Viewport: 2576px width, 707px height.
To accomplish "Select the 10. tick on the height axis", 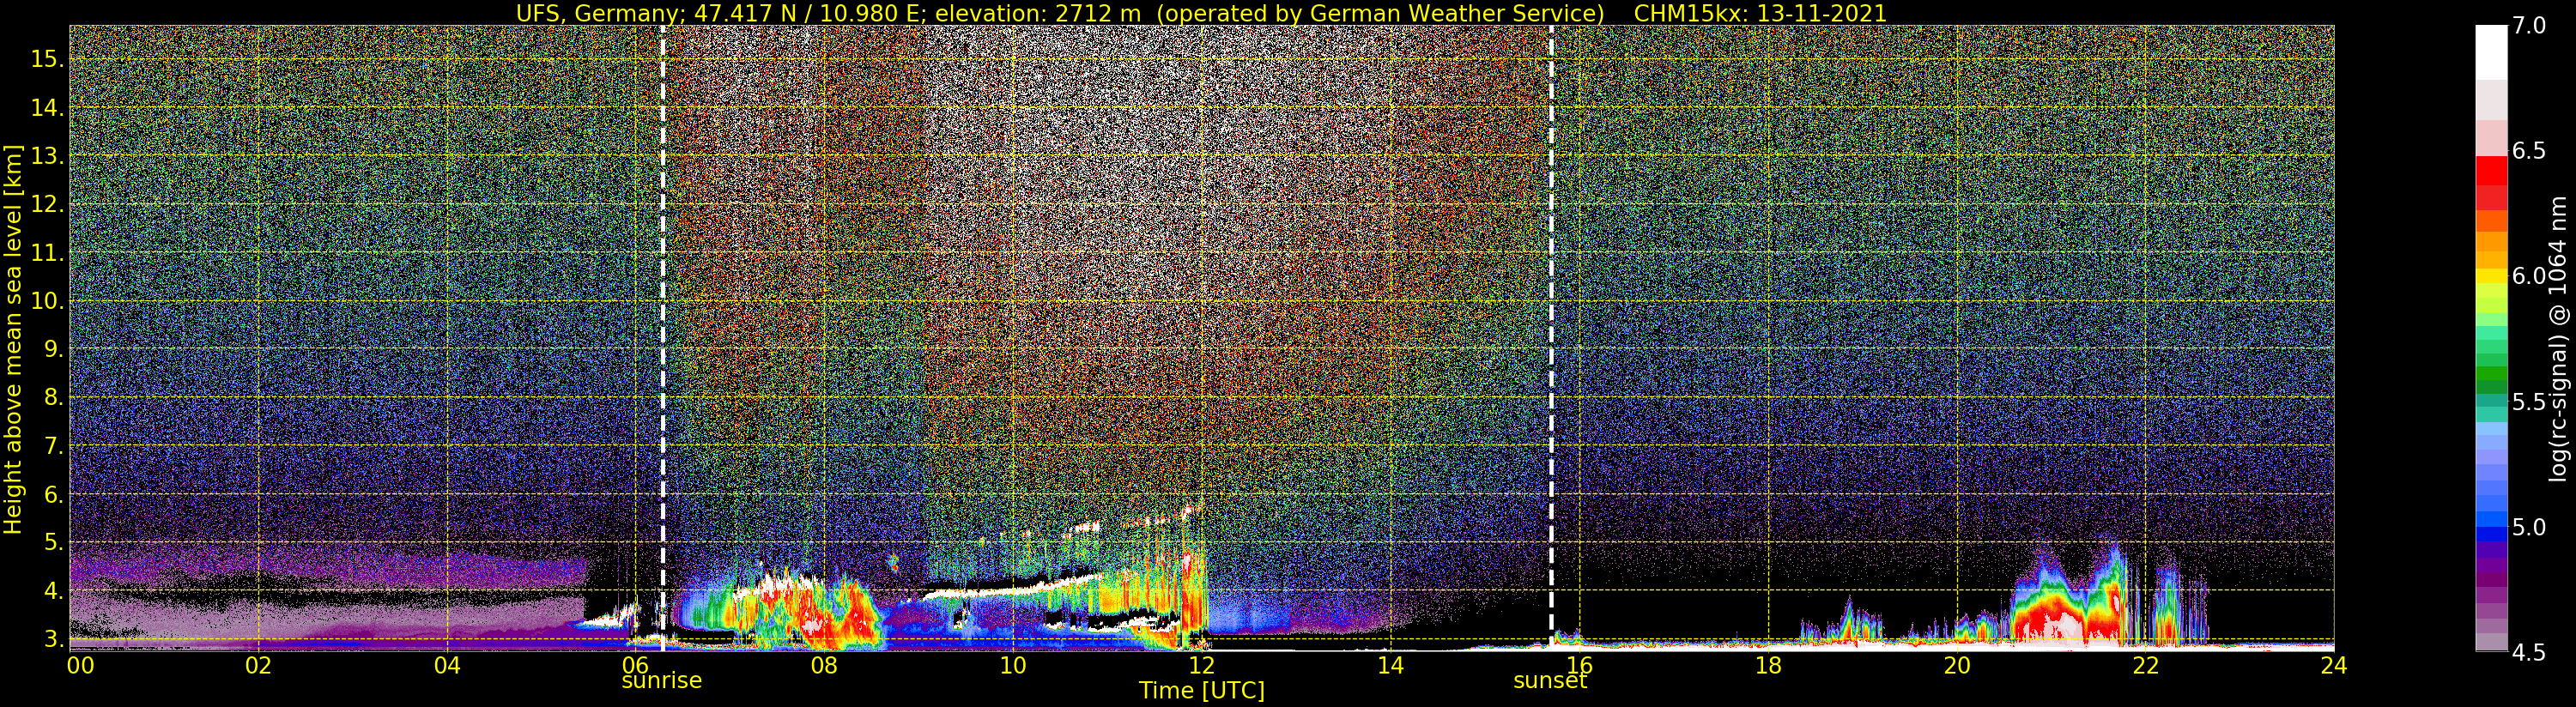I will coord(47,301).
